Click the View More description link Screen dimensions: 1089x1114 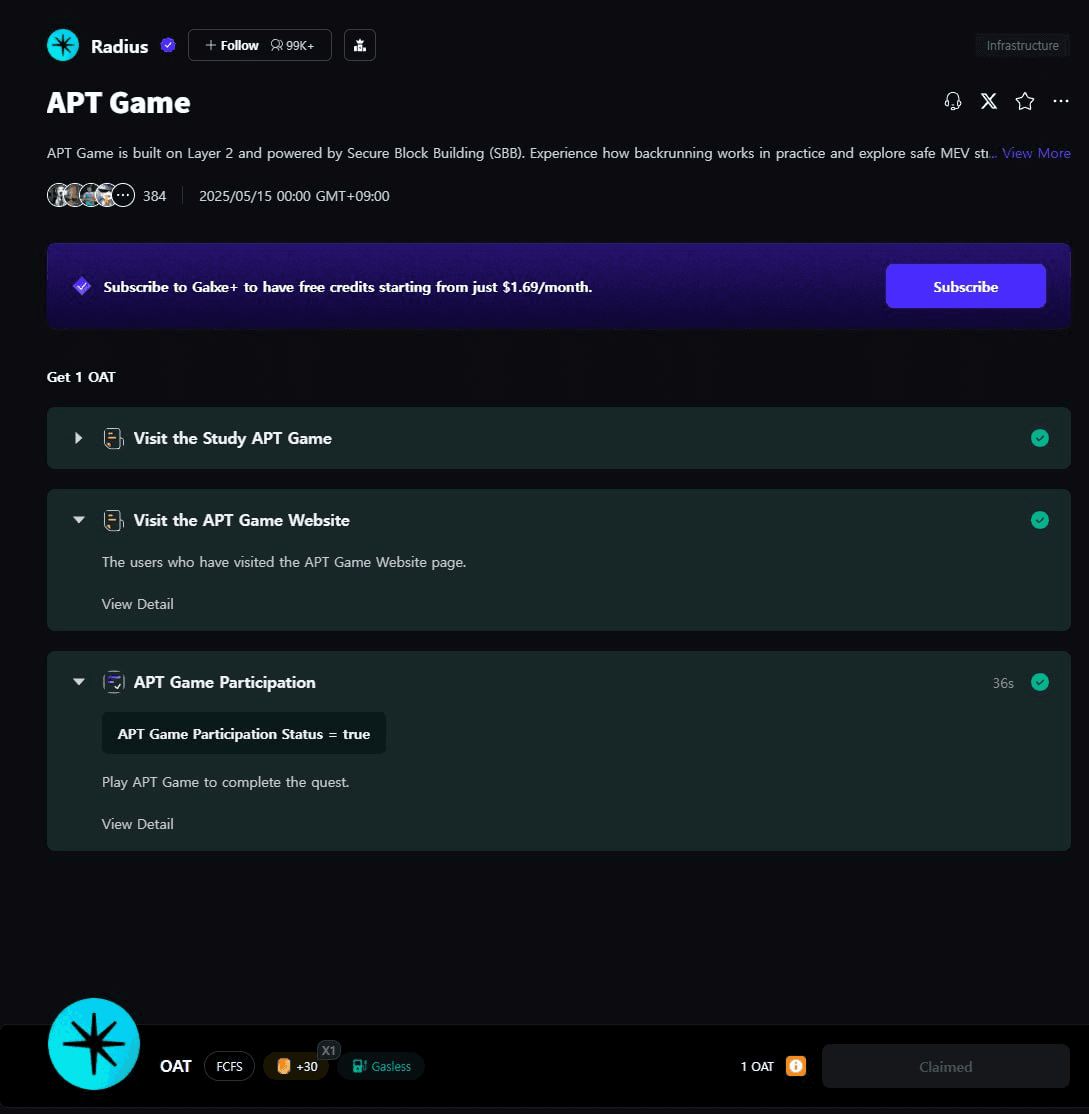(x=1036, y=153)
